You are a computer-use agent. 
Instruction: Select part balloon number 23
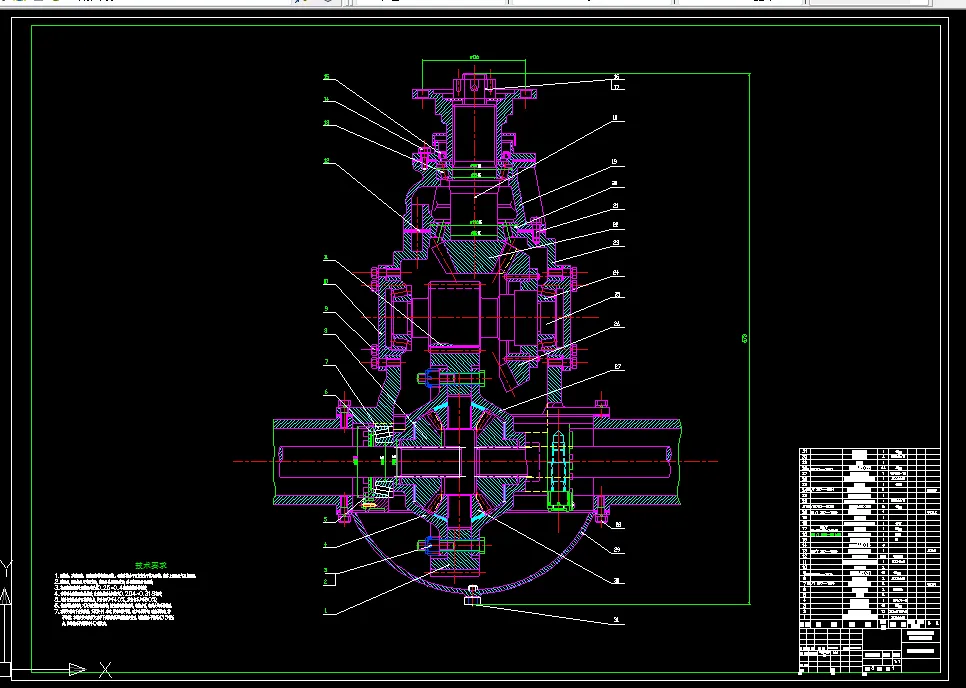[616, 243]
